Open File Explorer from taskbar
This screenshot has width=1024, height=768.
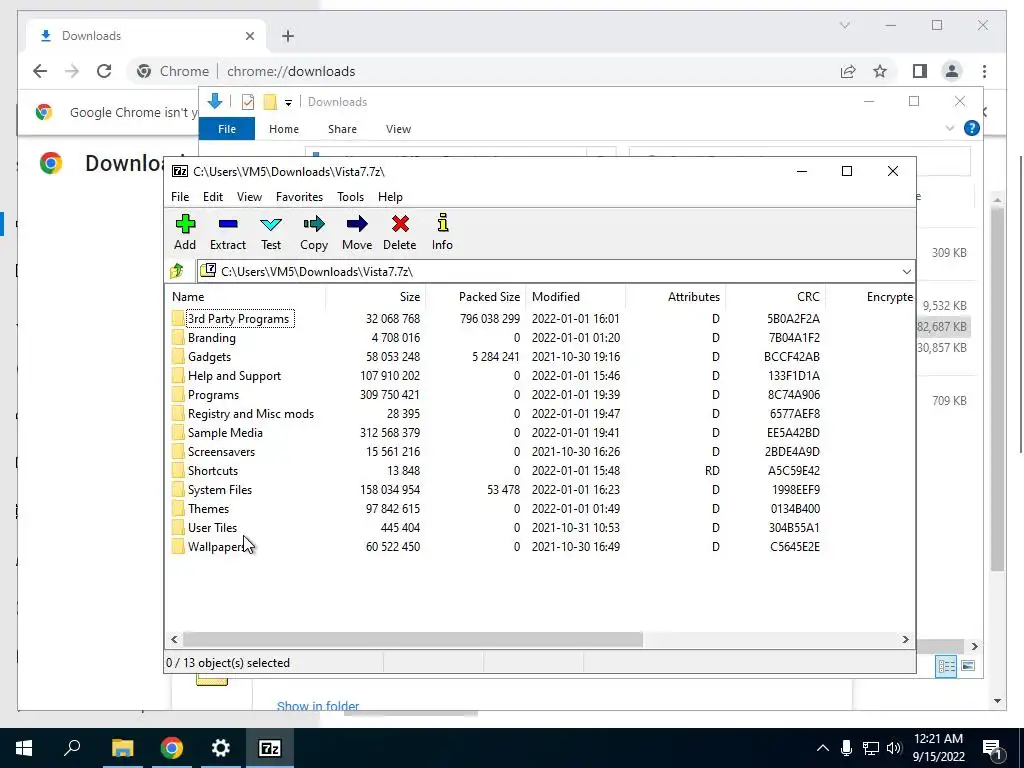122,748
